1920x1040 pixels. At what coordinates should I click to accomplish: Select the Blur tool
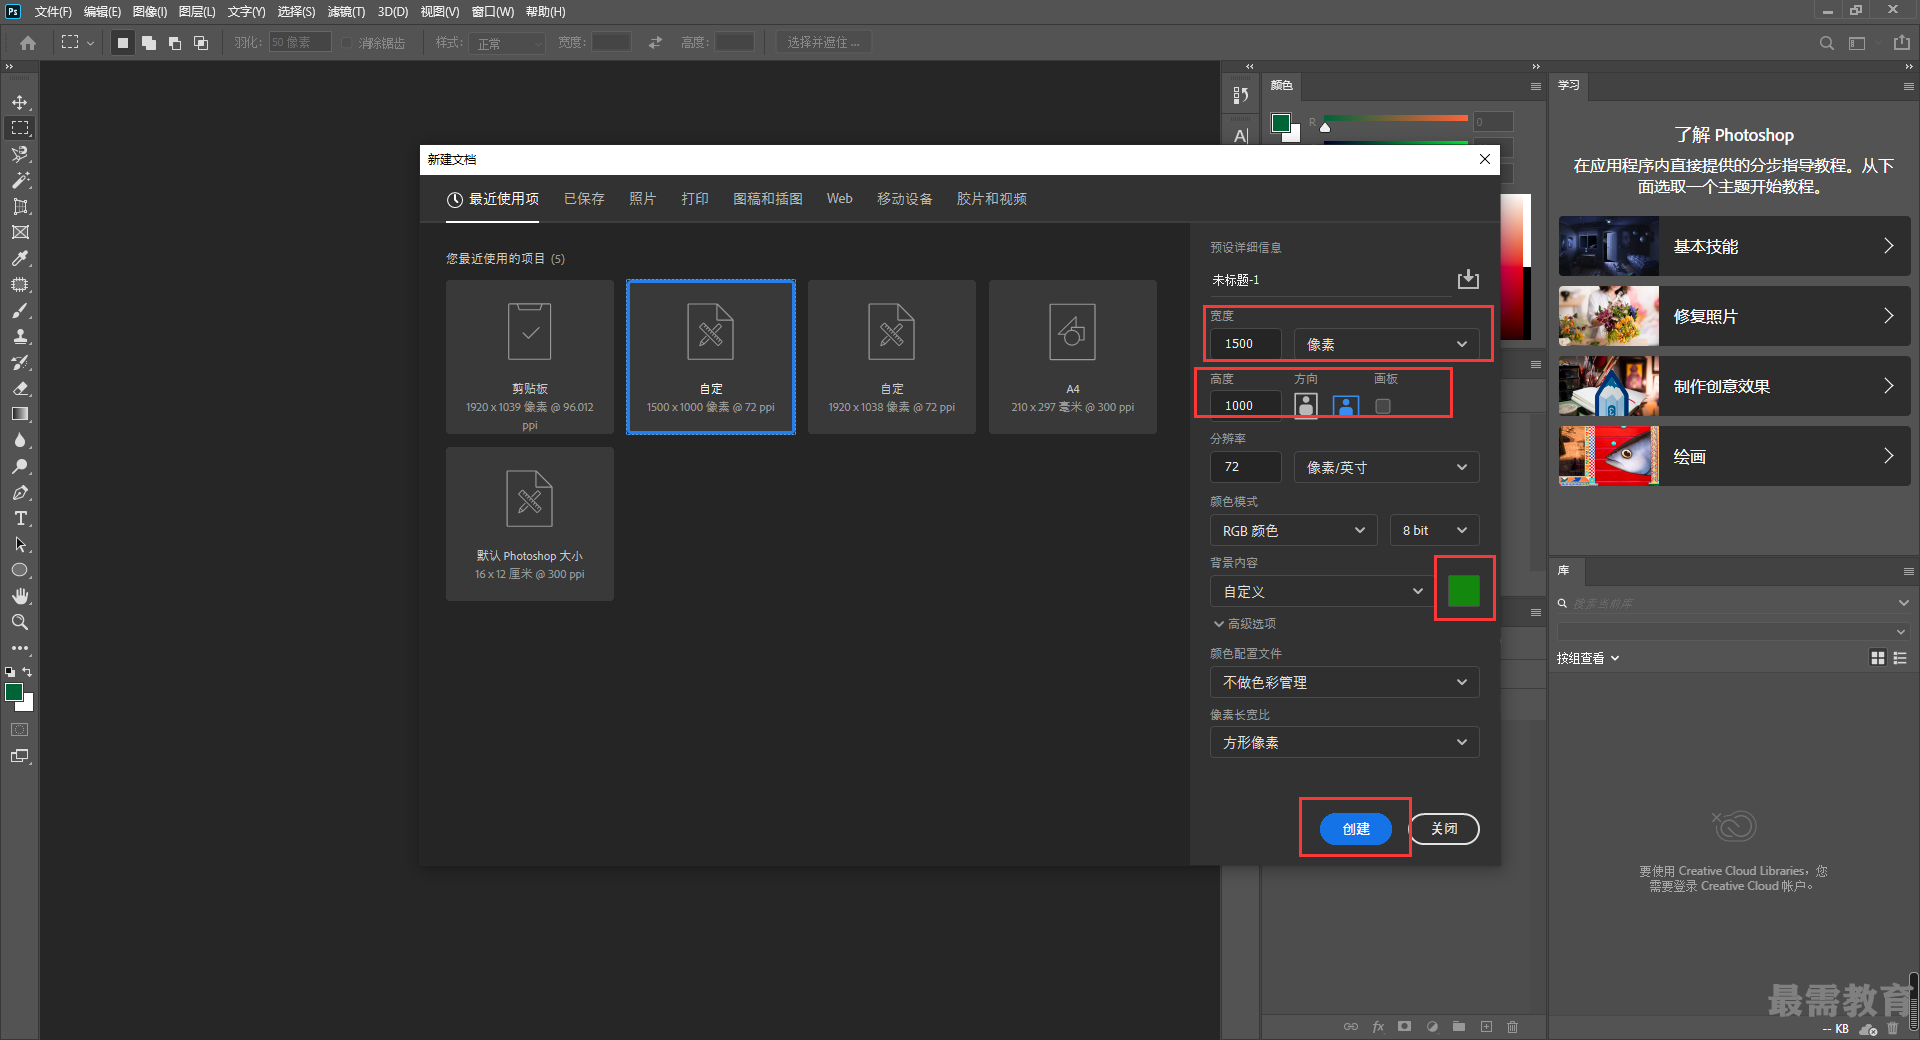click(20, 440)
